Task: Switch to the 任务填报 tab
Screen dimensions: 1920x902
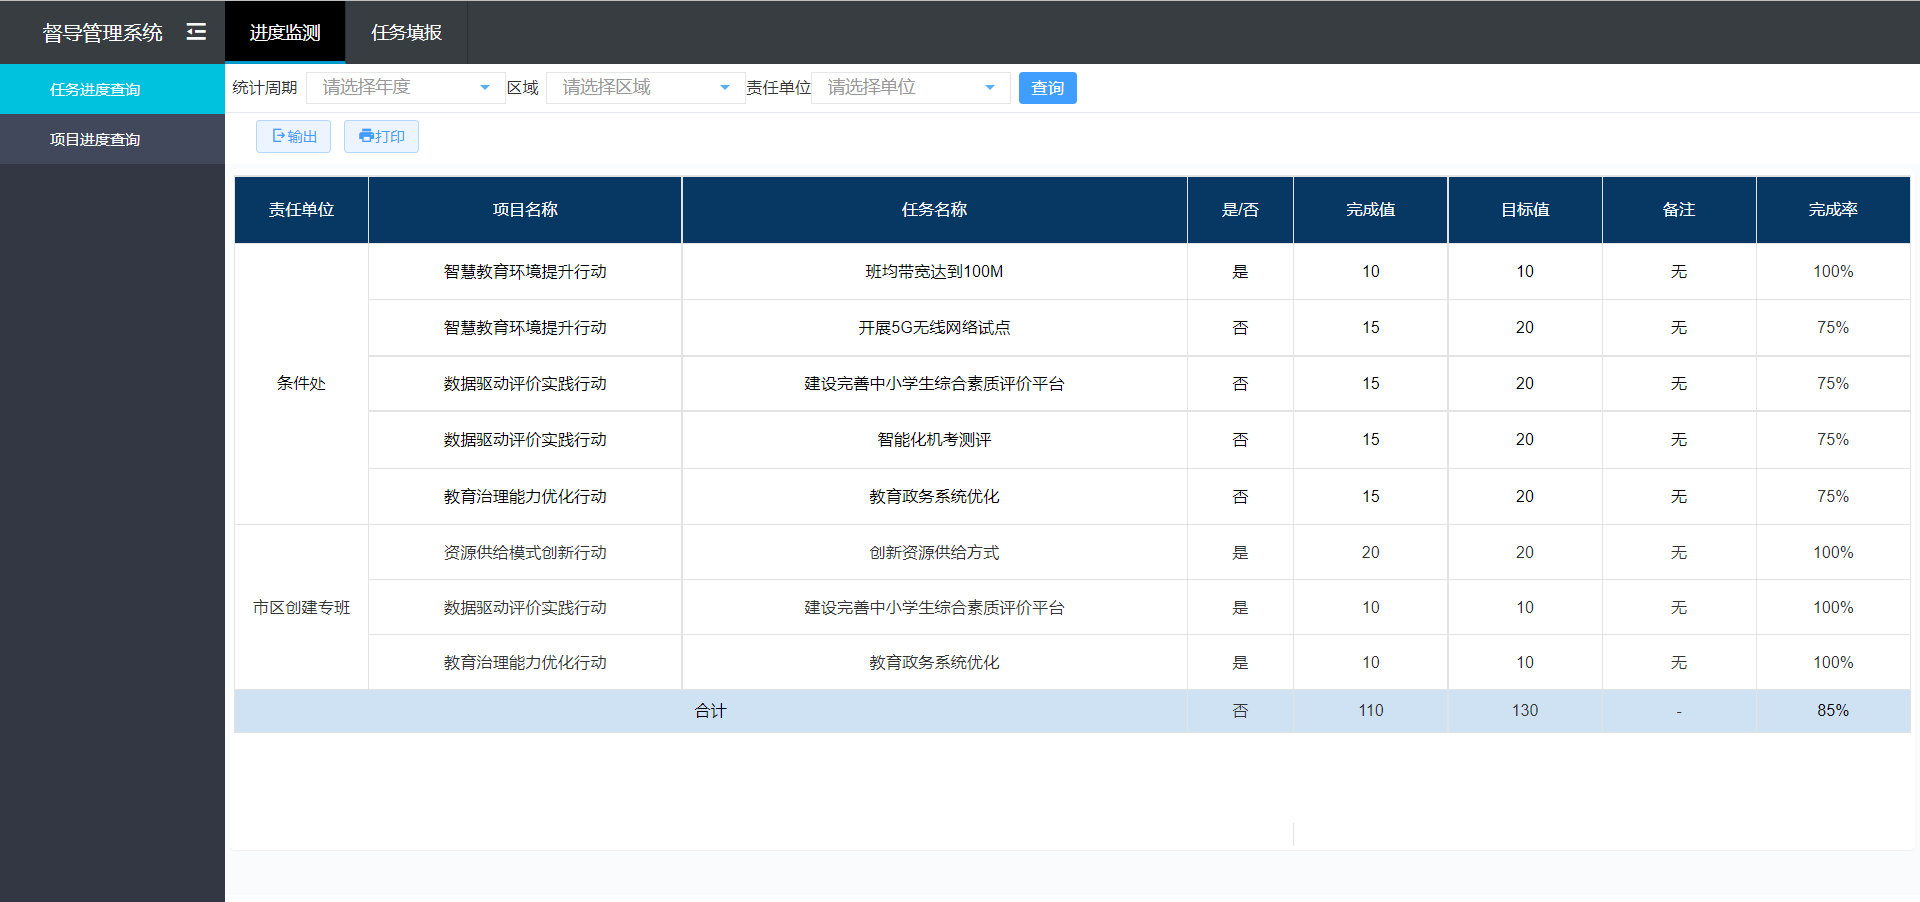Action: [x=406, y=32]
